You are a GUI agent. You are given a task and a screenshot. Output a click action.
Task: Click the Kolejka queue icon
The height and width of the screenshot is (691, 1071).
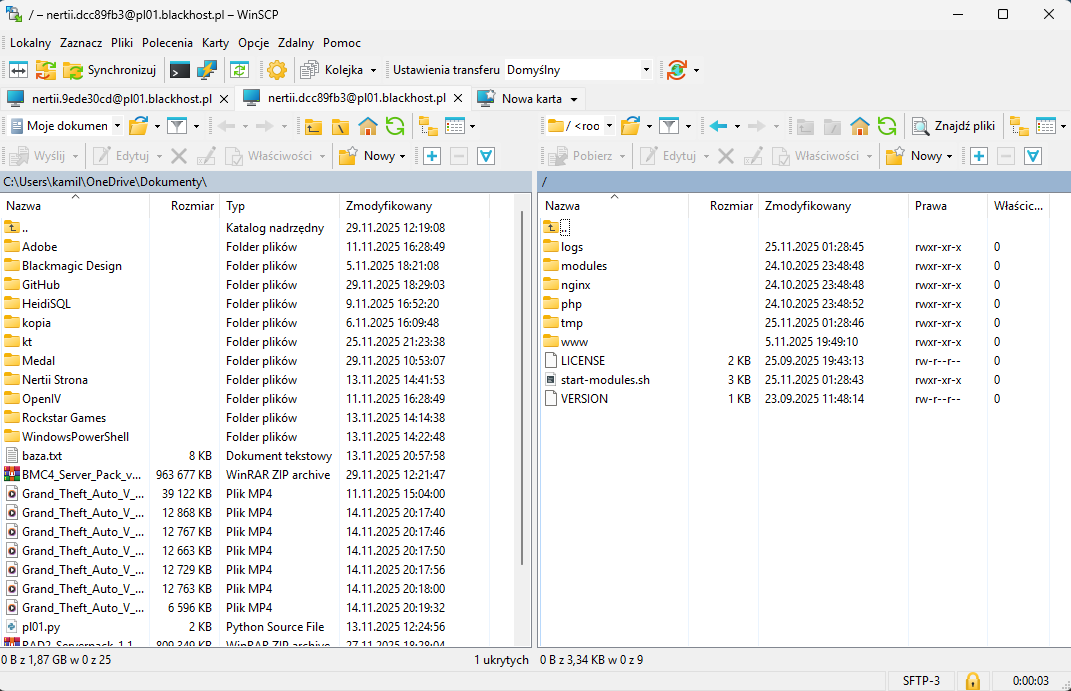(309, 70)
